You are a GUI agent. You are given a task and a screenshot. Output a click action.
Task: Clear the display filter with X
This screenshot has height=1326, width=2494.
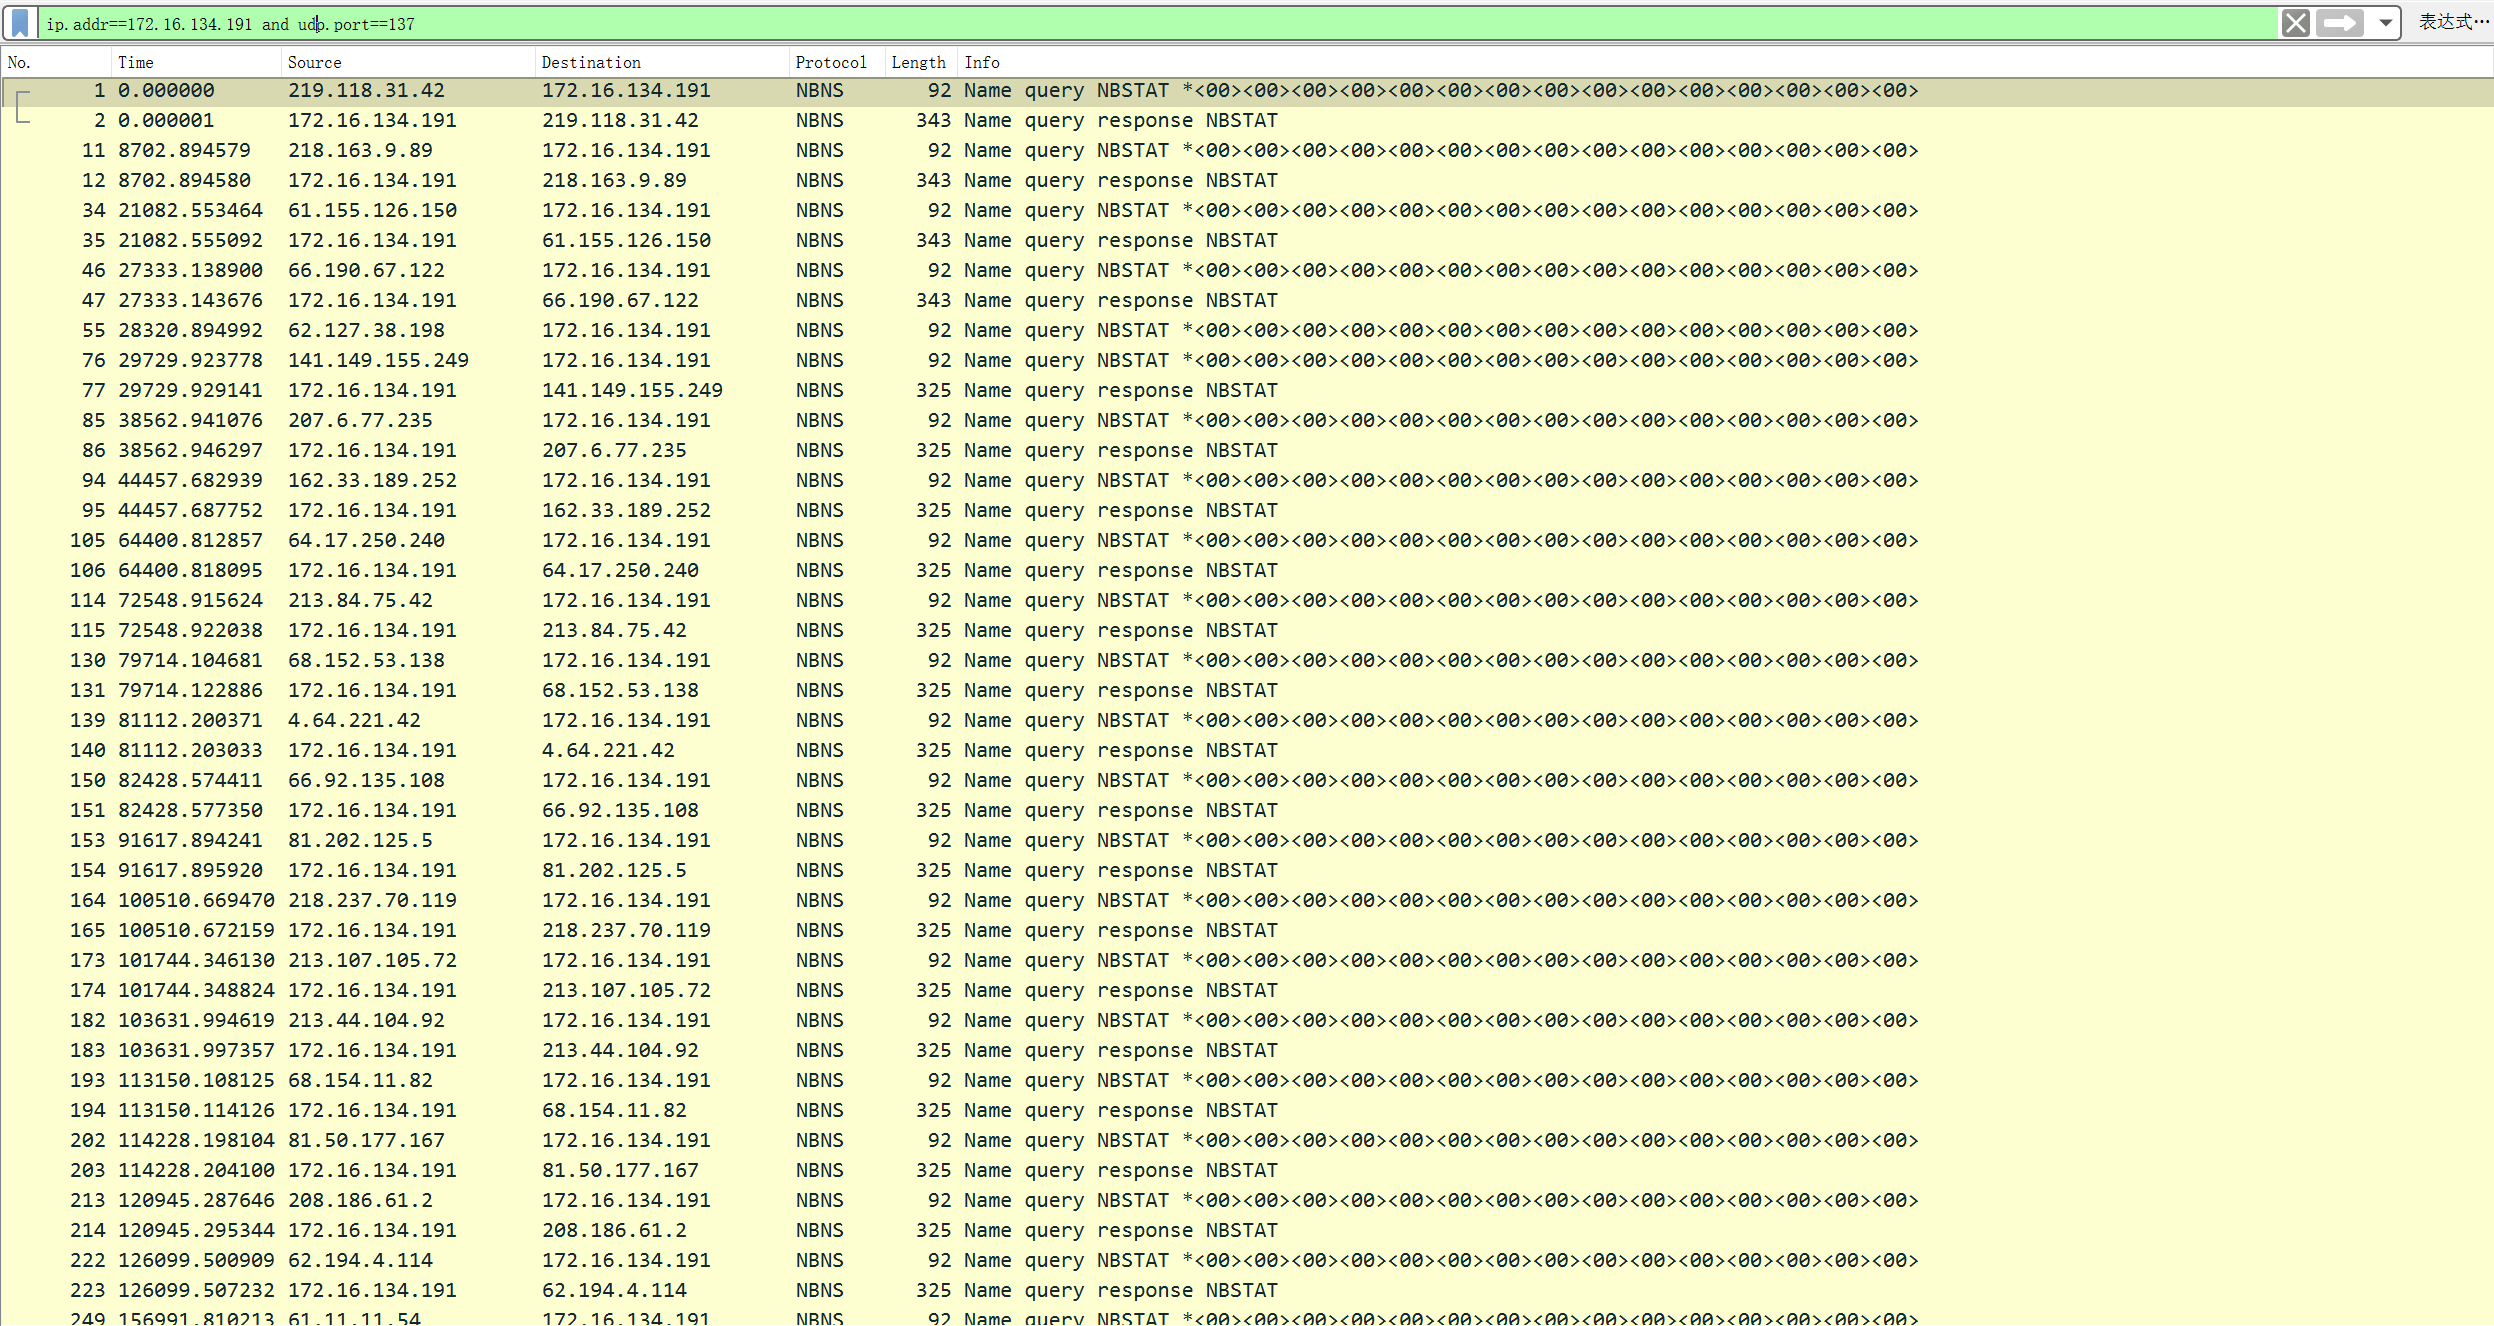coord(2295,23)
